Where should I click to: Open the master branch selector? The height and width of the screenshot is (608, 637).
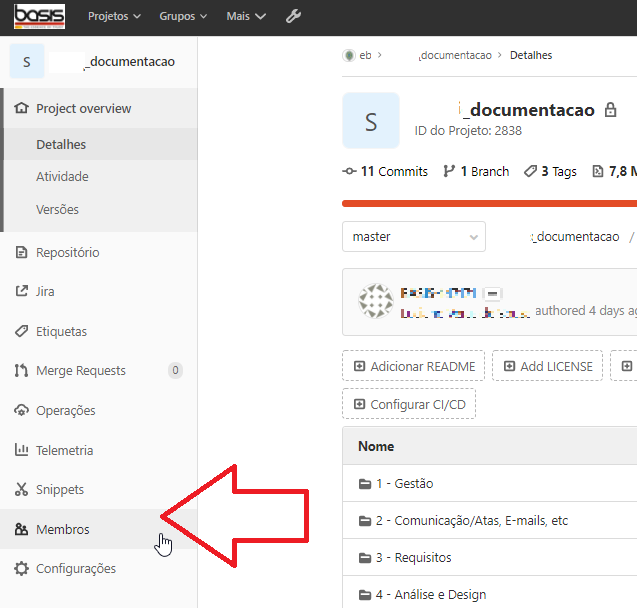pos(413,237)
